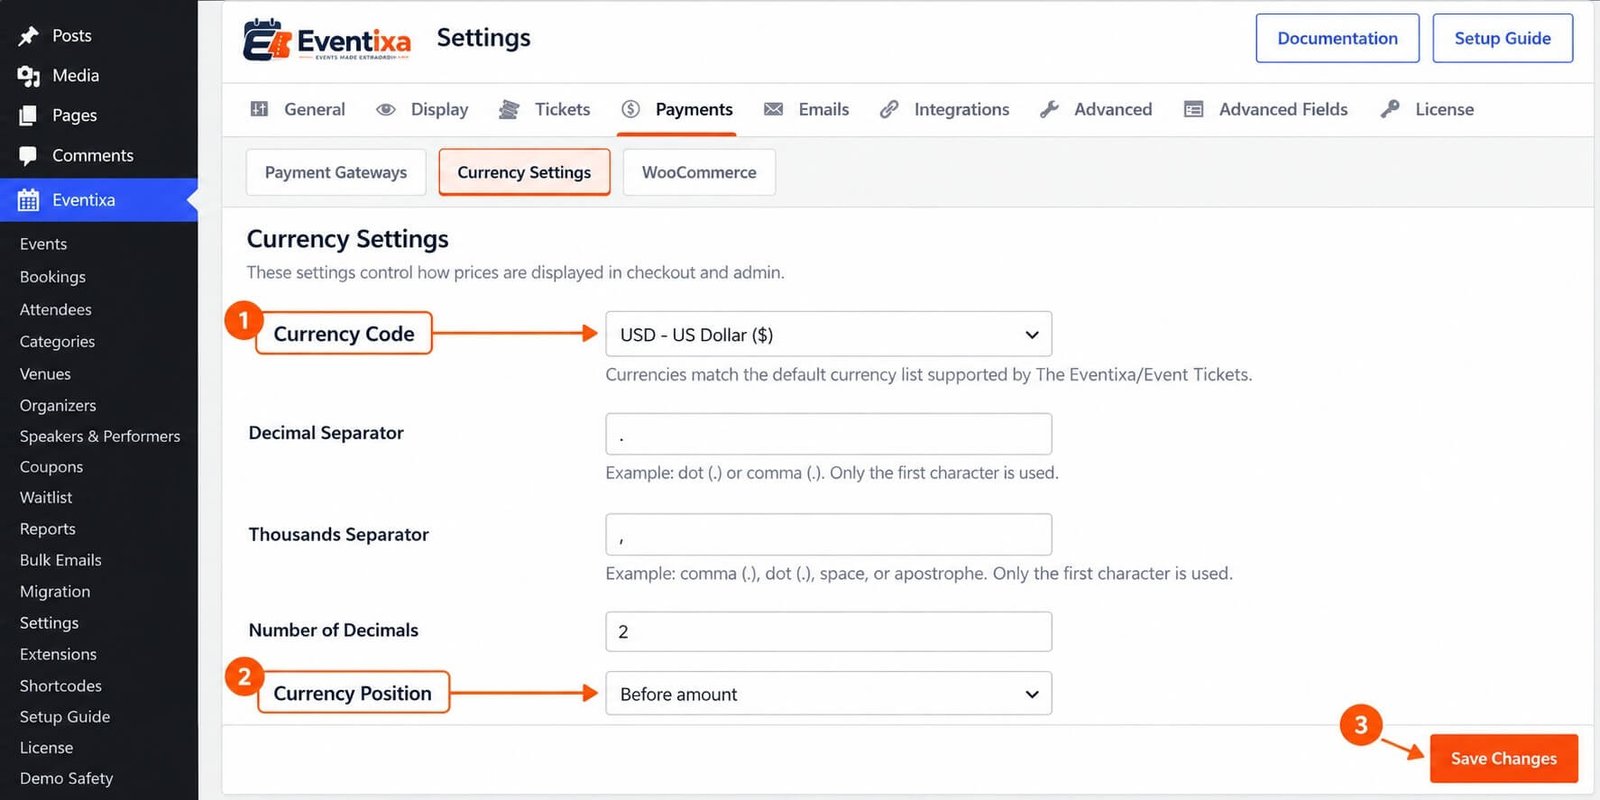Click the Advanced Fields list icon
The image size is (1600, 800).
(1193, 109)
